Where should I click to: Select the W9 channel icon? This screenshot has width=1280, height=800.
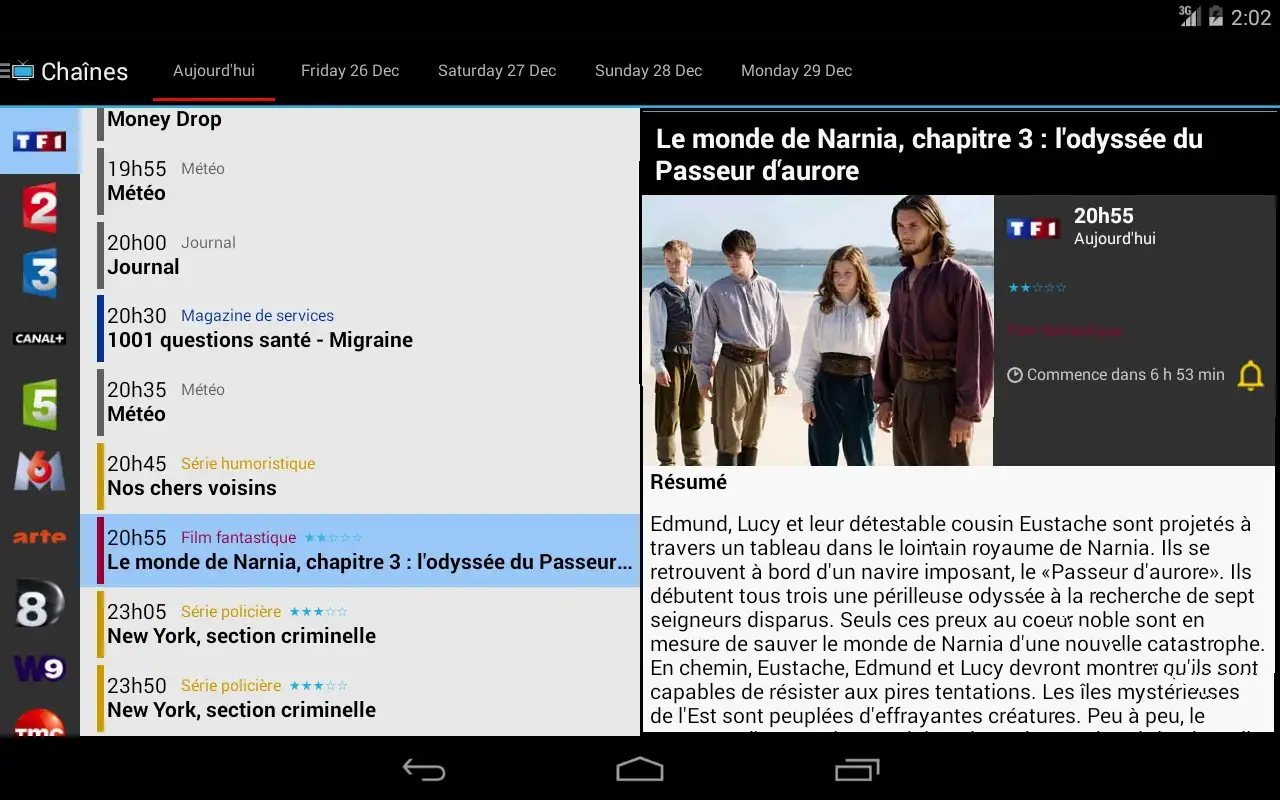40,668
